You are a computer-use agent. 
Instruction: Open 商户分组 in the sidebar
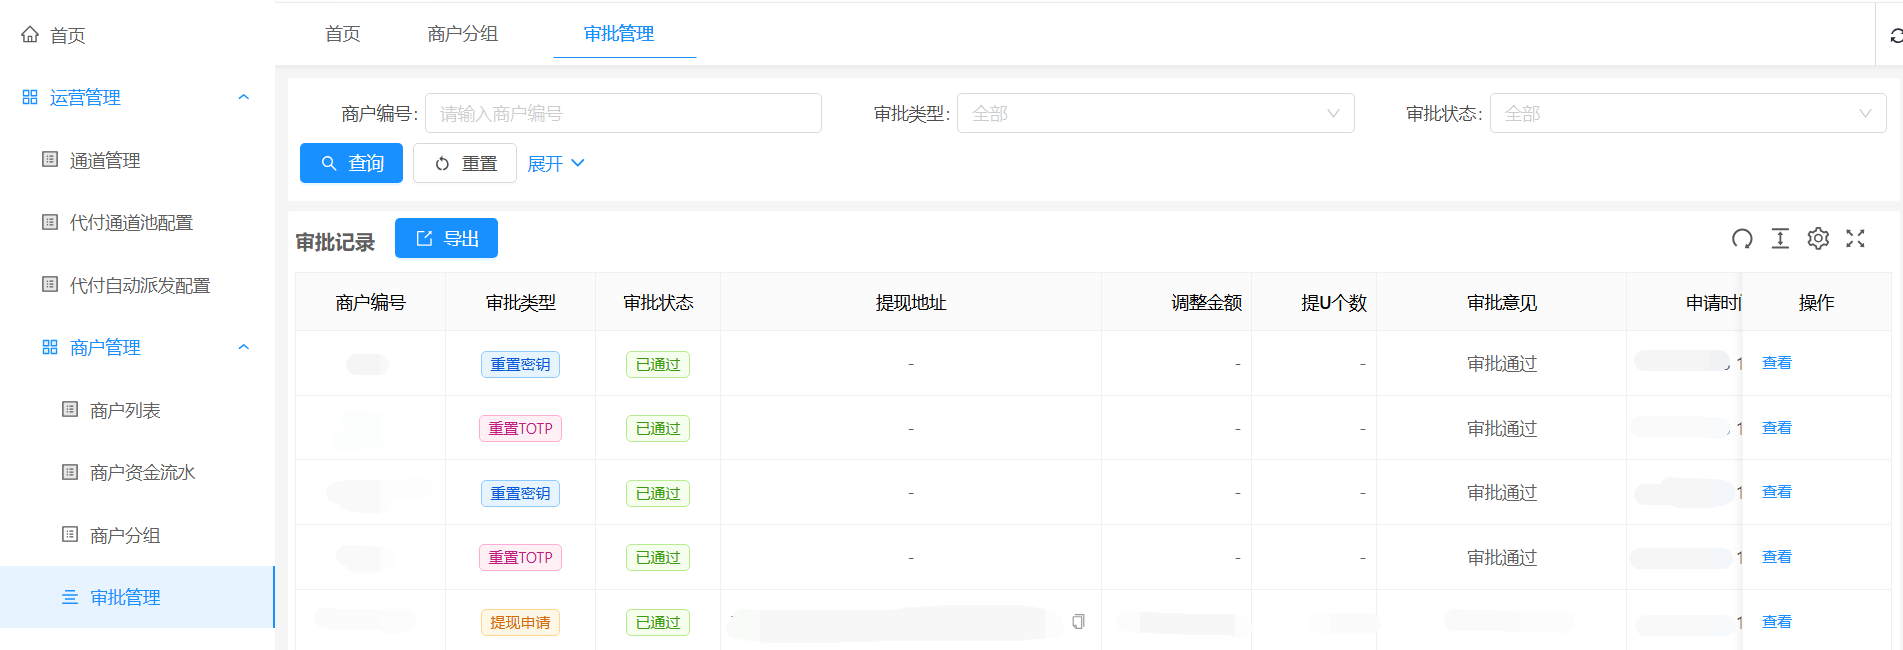click(x=125, y=535)
